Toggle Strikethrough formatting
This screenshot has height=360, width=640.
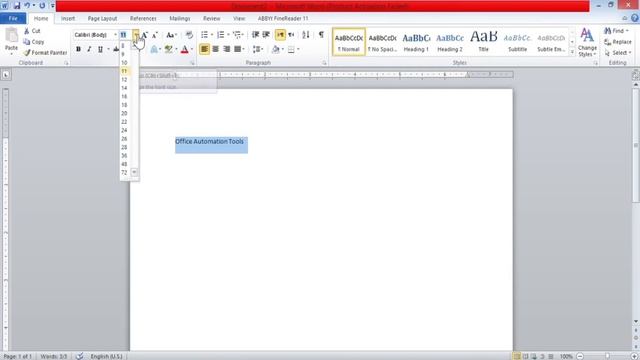pyautogui.click(x=116, y=49)
